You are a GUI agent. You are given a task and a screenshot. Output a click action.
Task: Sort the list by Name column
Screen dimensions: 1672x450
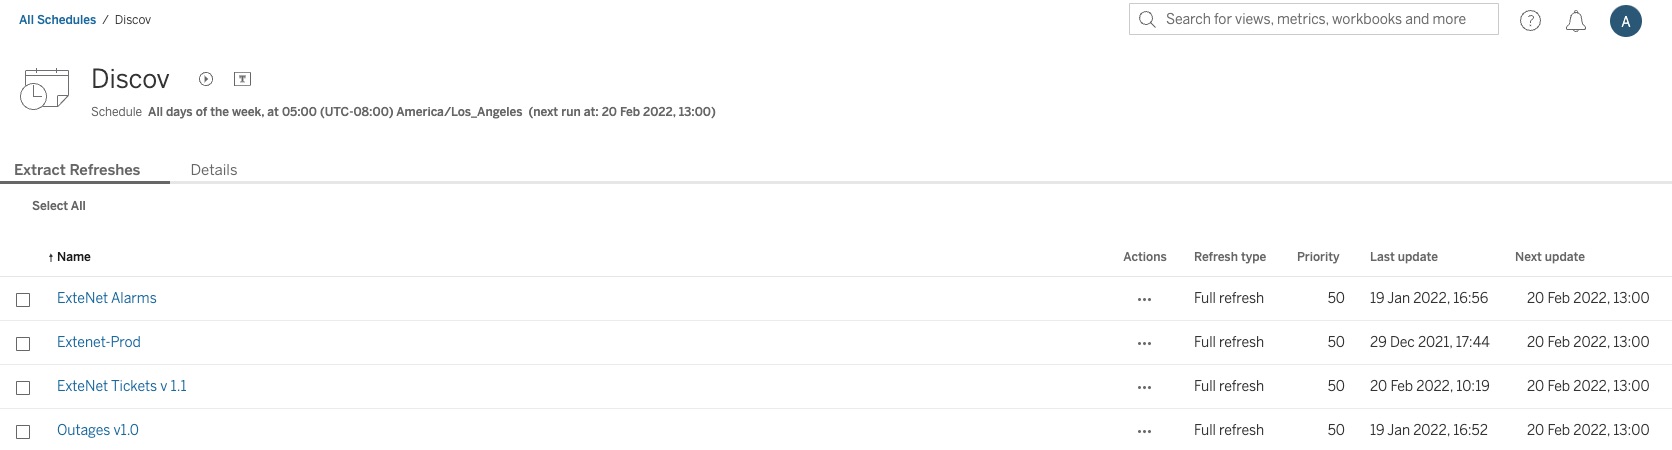73,257
